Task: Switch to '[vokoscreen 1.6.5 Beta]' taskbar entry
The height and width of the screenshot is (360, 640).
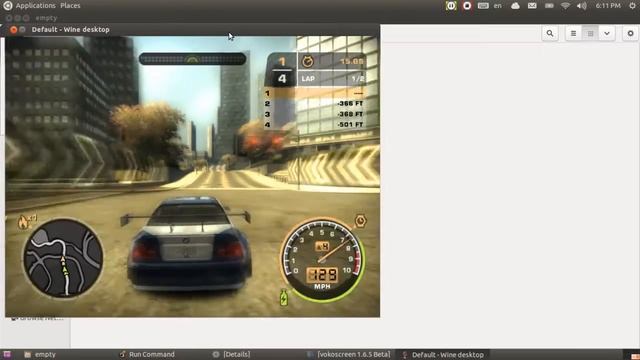Action: (349, 354)
